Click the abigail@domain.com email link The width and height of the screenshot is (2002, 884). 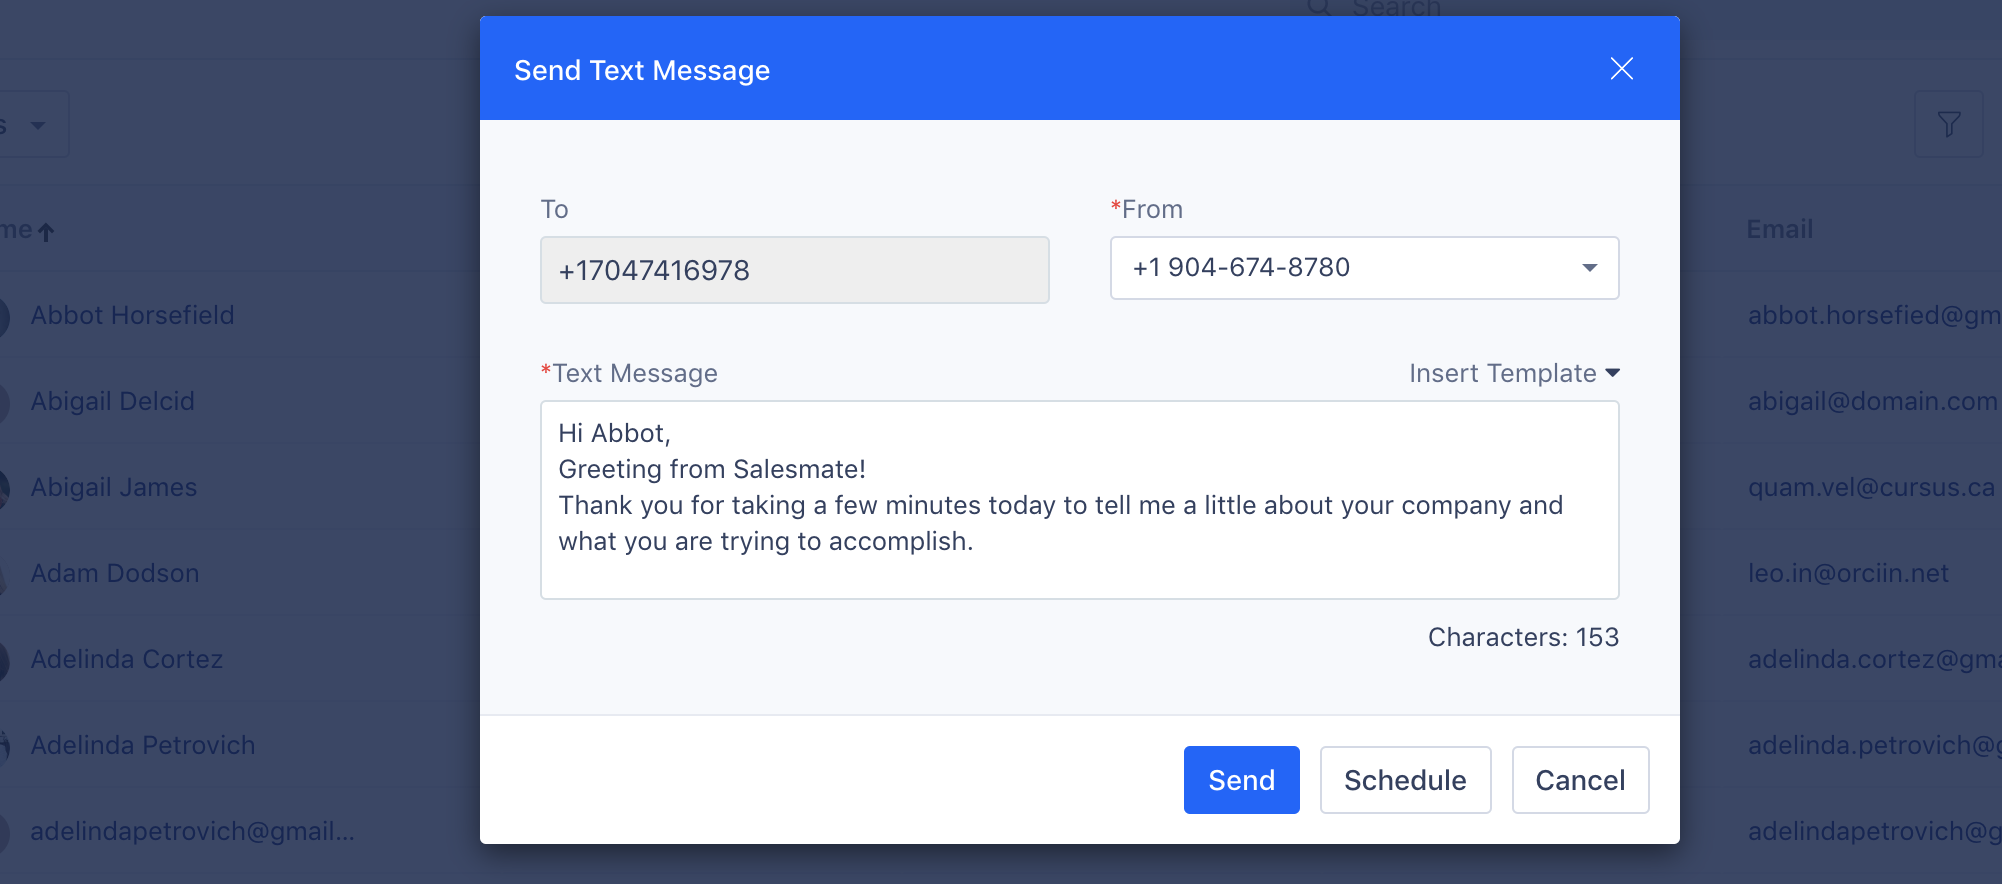[x=1872, y=401]
